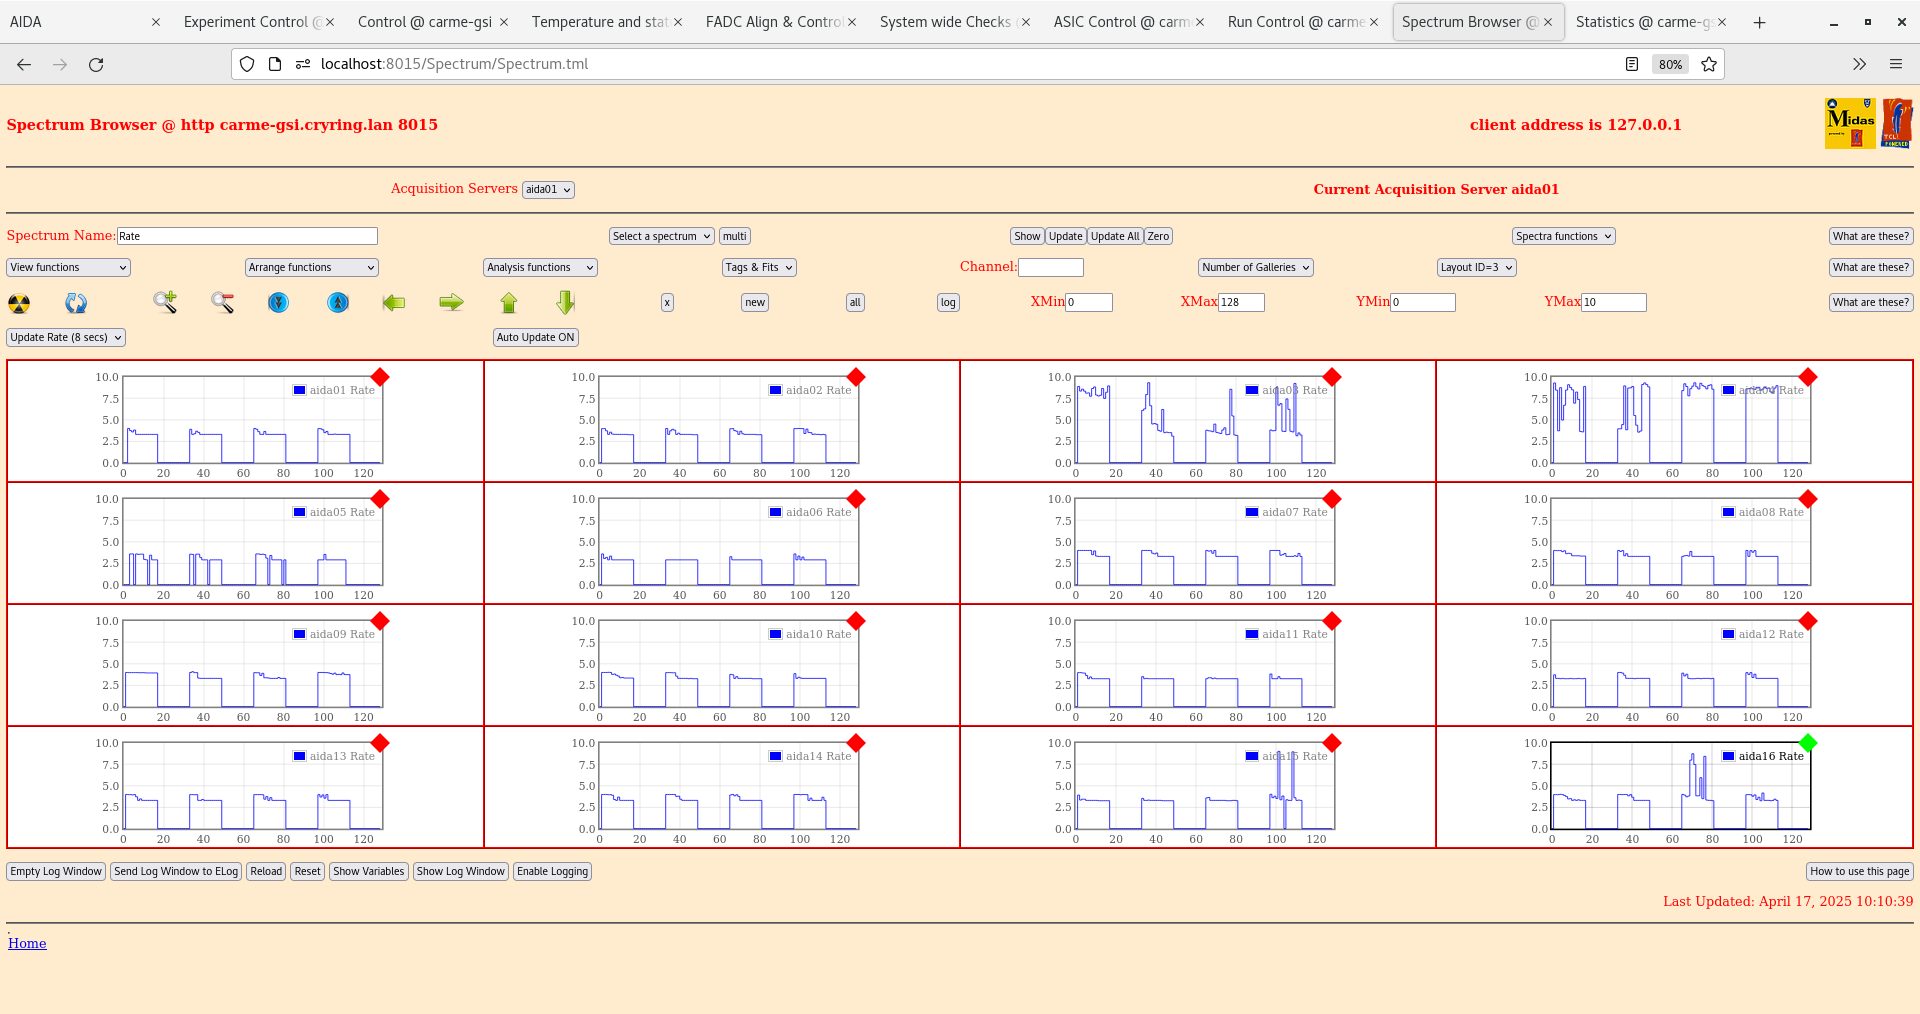Select the zoom-out magnifier icon

coord(222,303)
